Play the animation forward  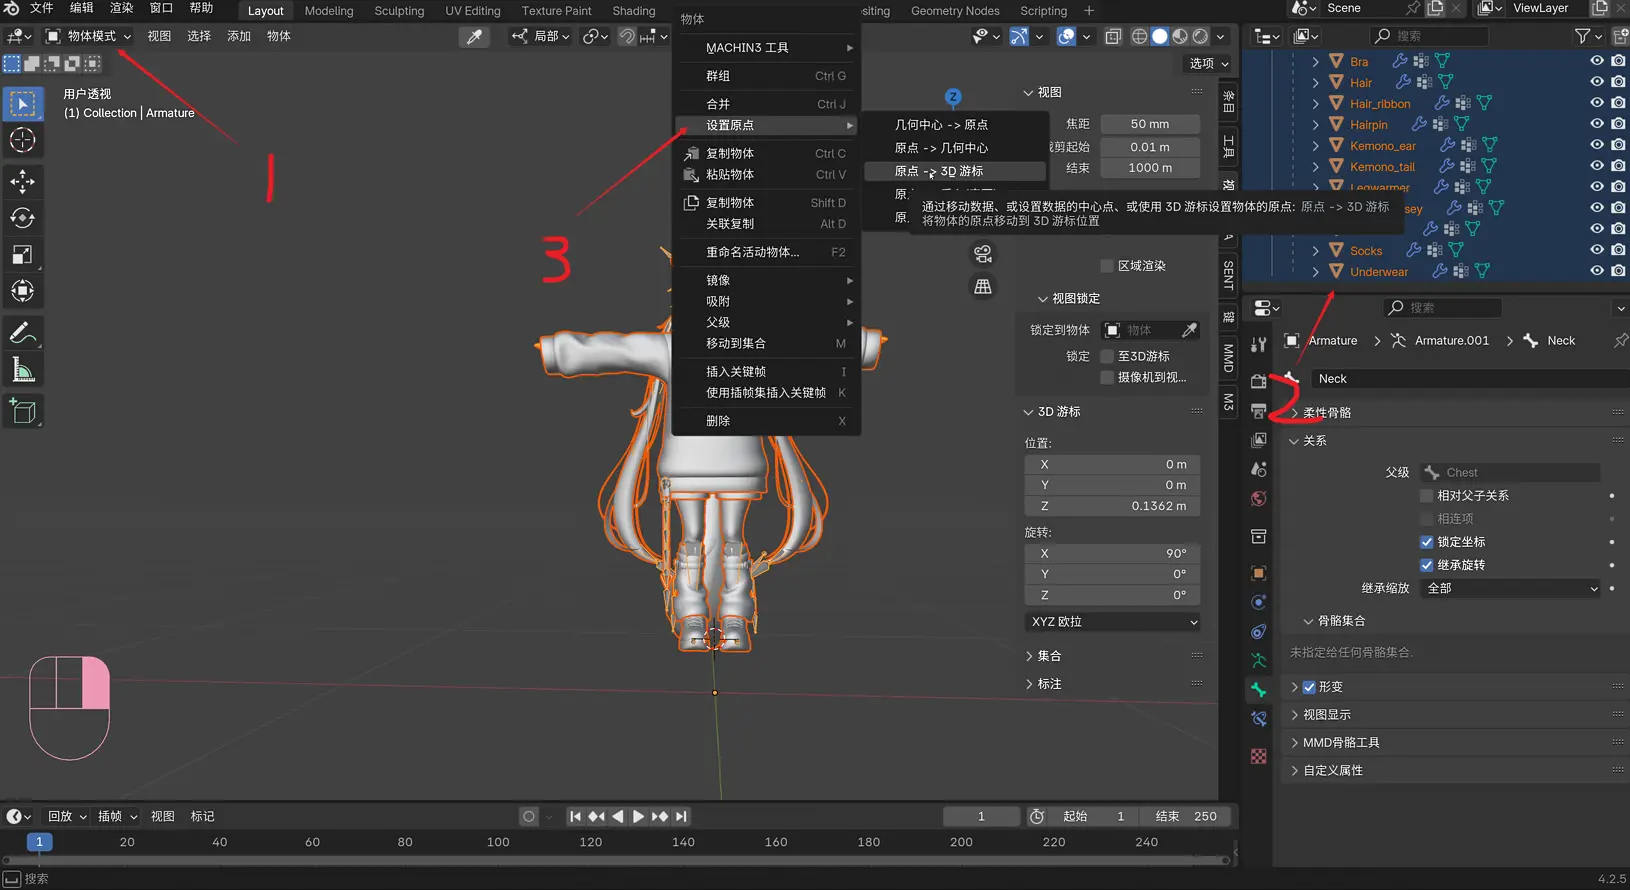(x=638, y=816)
